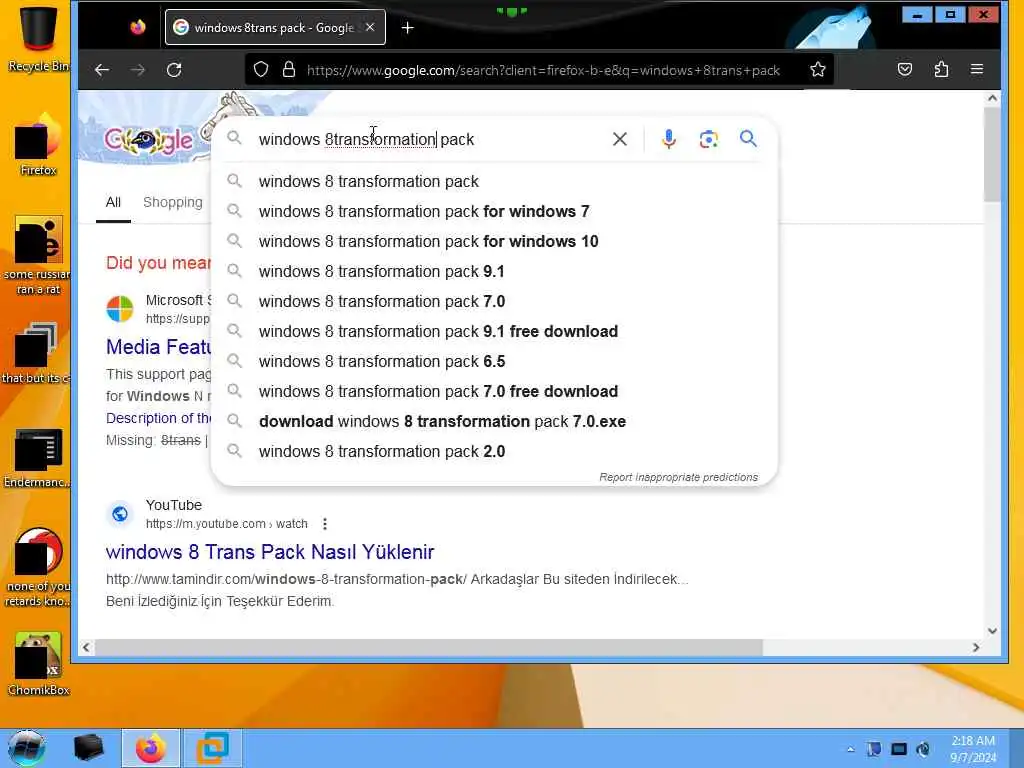Screen dimensions: 1024x768
Task: Select the suggestion ending in 'pack 6.5'
Action: tap(494, 361)
